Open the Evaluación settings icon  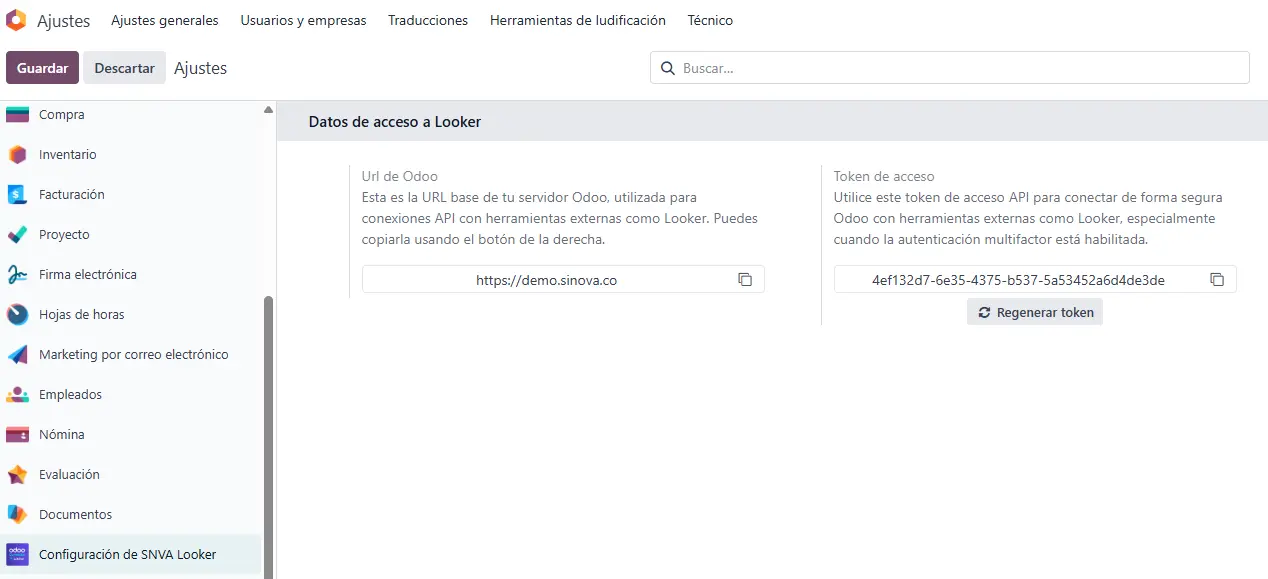pyautogui.click(x=17, y=475)
